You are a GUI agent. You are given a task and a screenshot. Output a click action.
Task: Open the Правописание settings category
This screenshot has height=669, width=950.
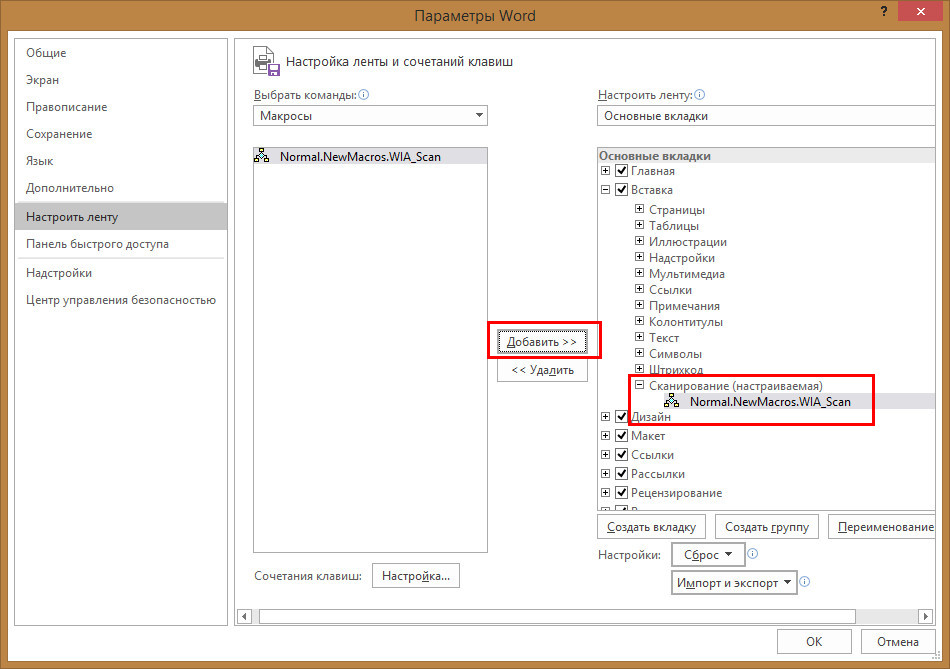(121, 107)
